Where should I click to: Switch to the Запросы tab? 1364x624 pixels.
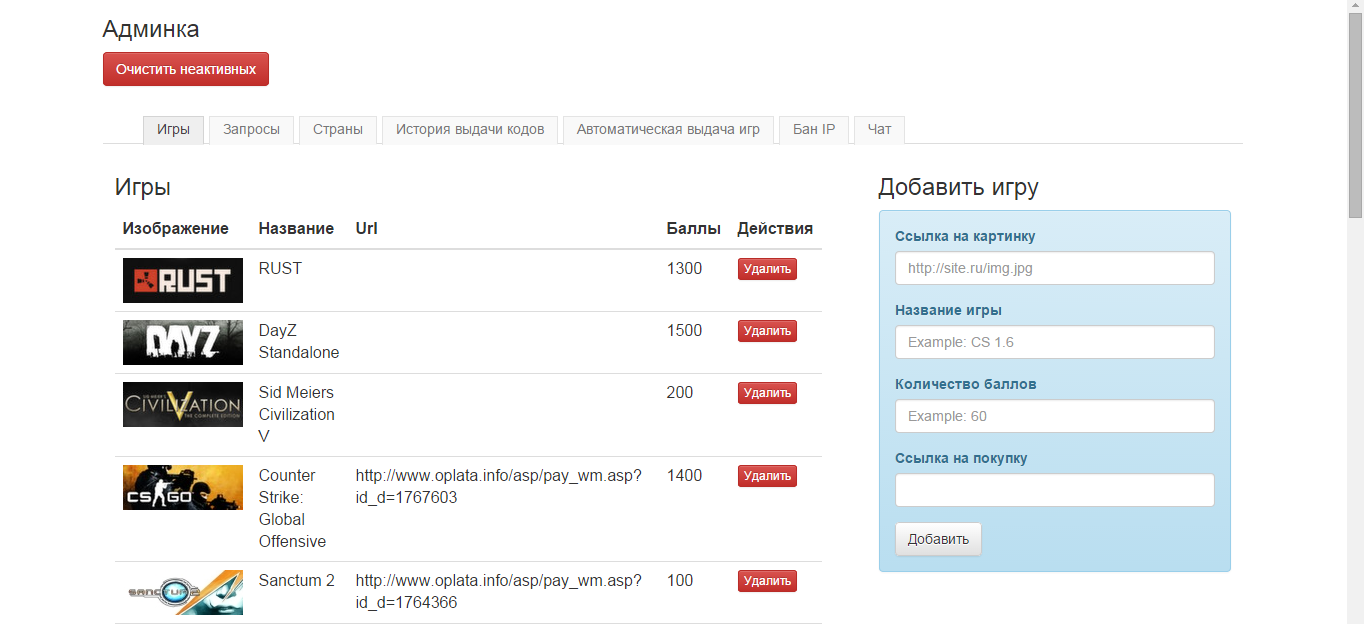[251, 130]
